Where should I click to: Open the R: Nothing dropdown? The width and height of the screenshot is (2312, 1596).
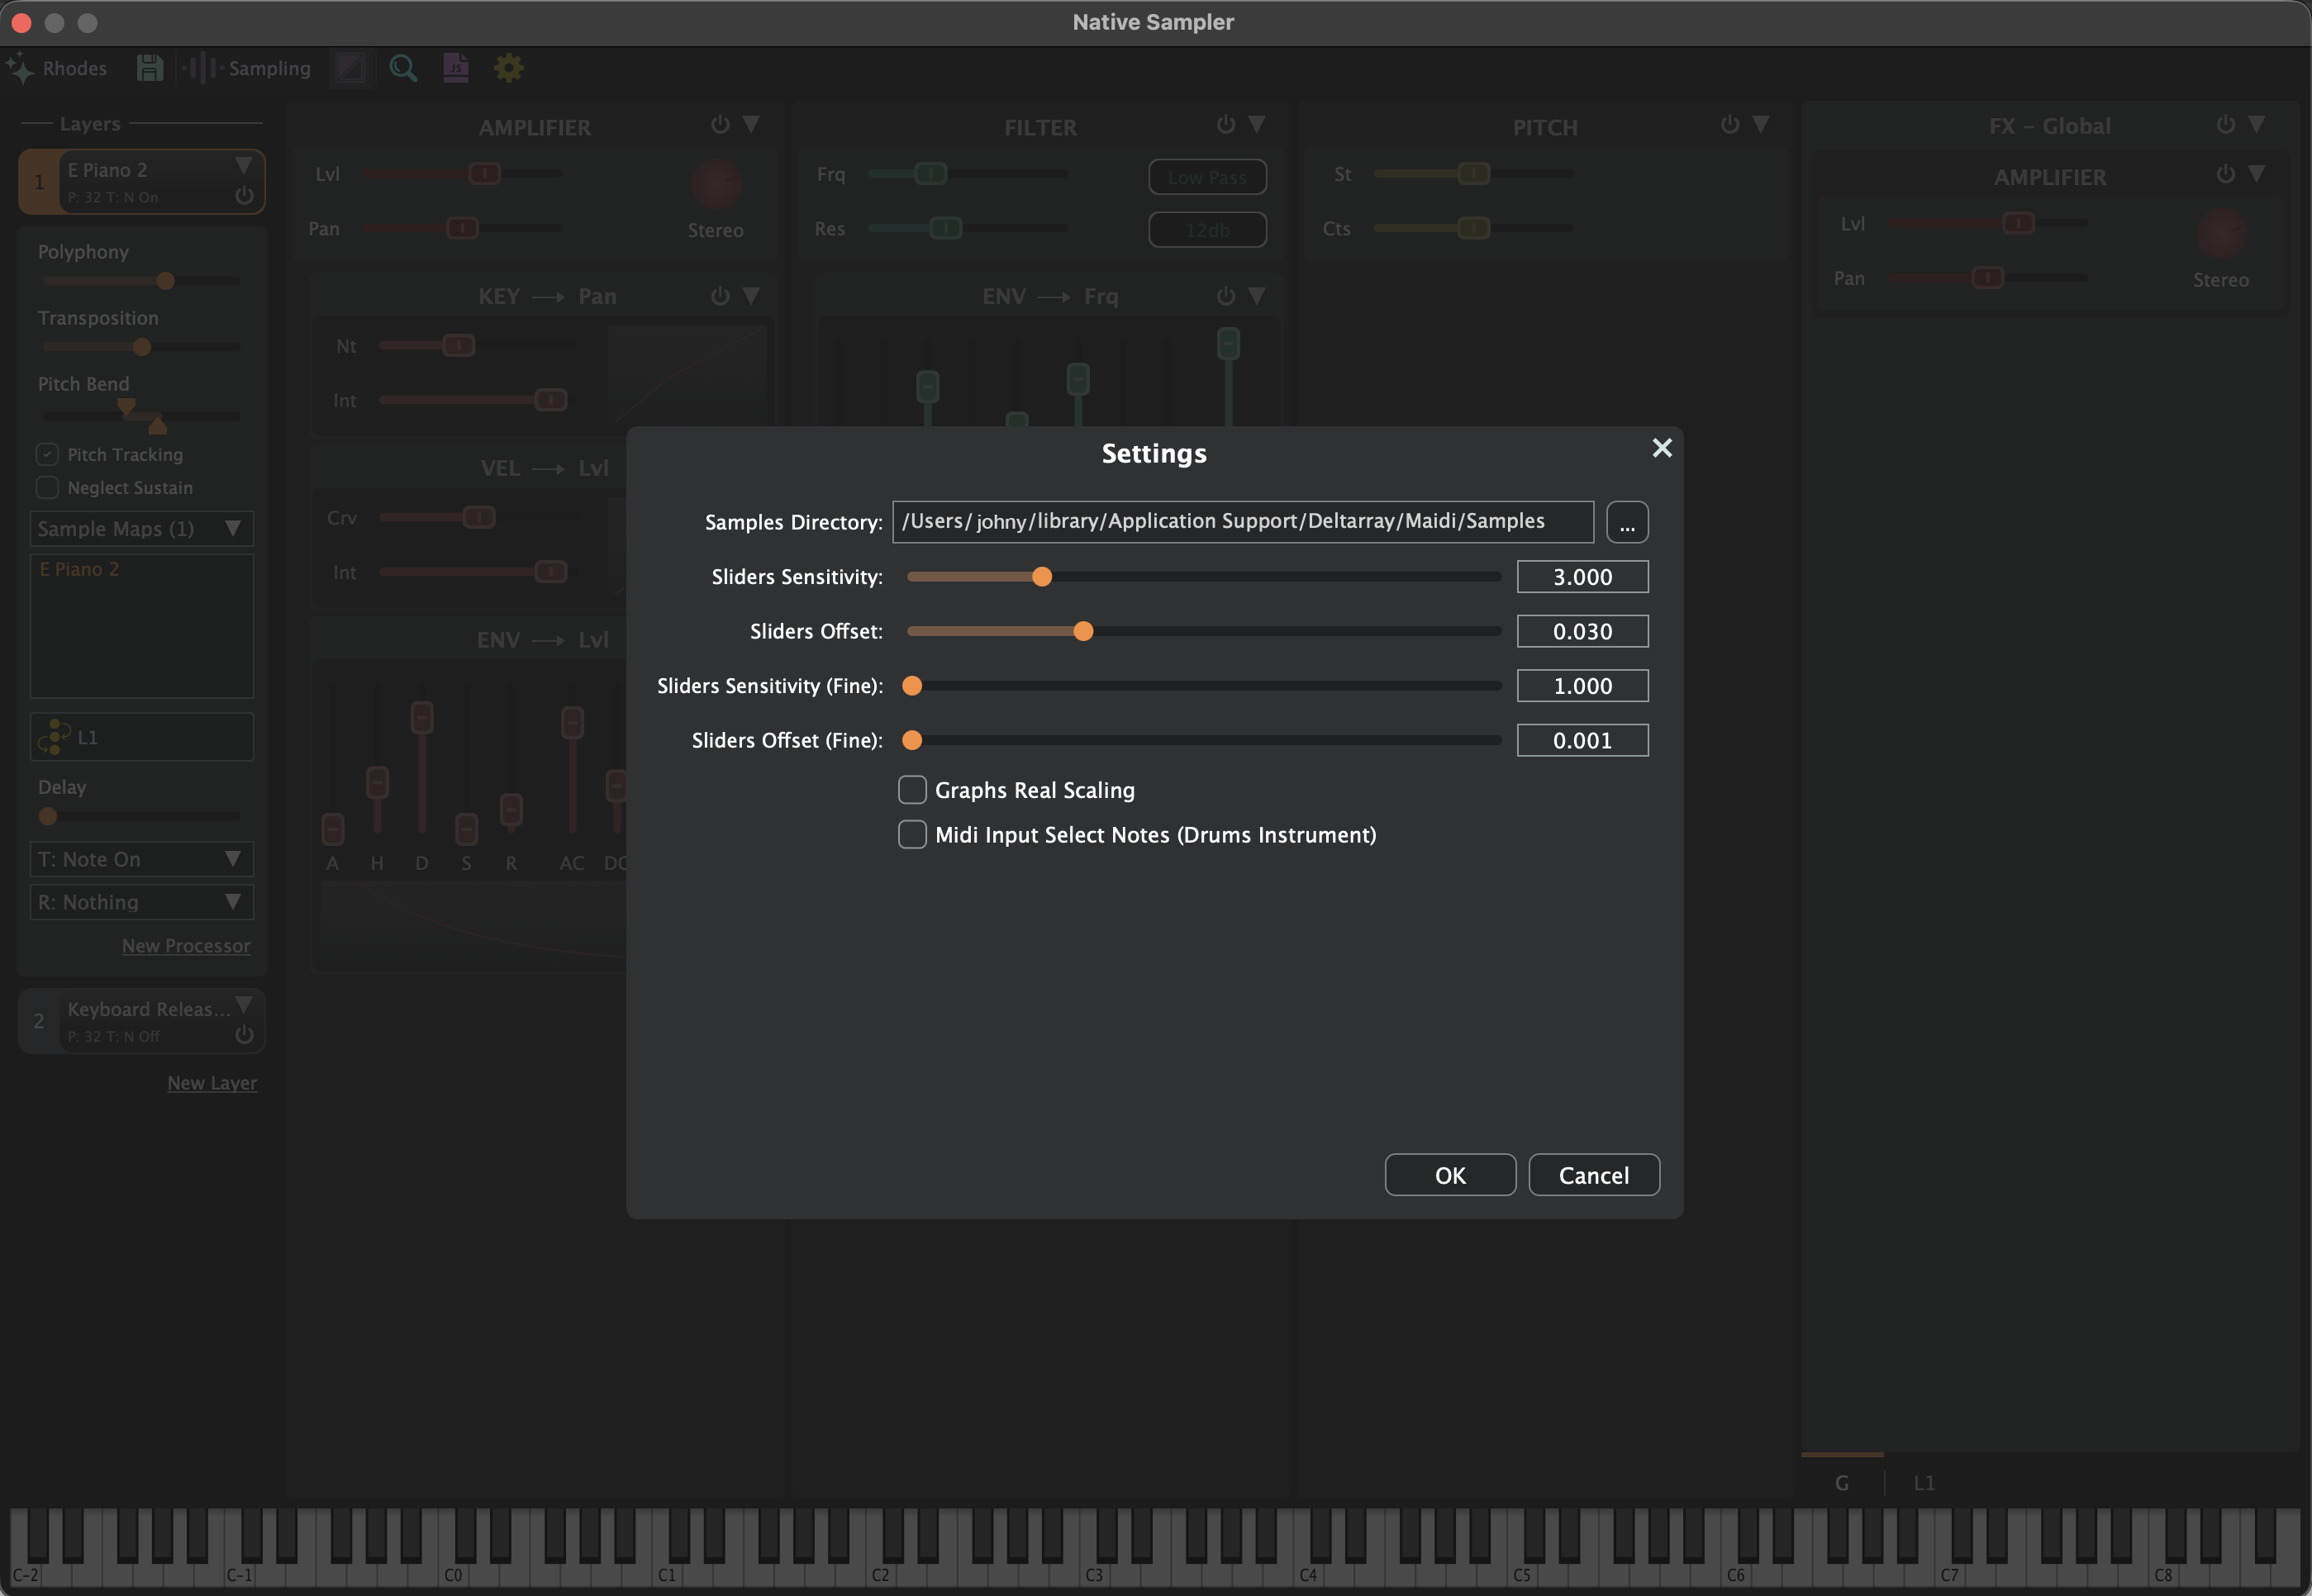(x=141, y=902)
